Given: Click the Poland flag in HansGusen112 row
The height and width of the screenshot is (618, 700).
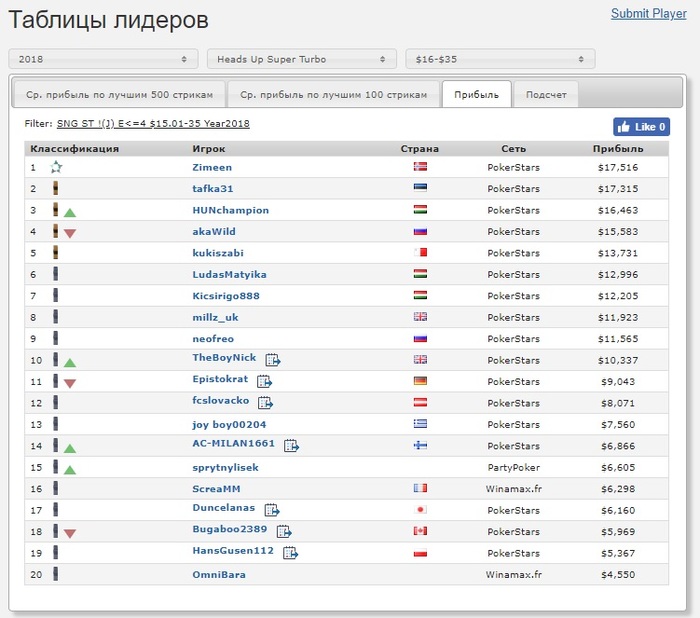Looking at the screenshot, I should point(420,552).
